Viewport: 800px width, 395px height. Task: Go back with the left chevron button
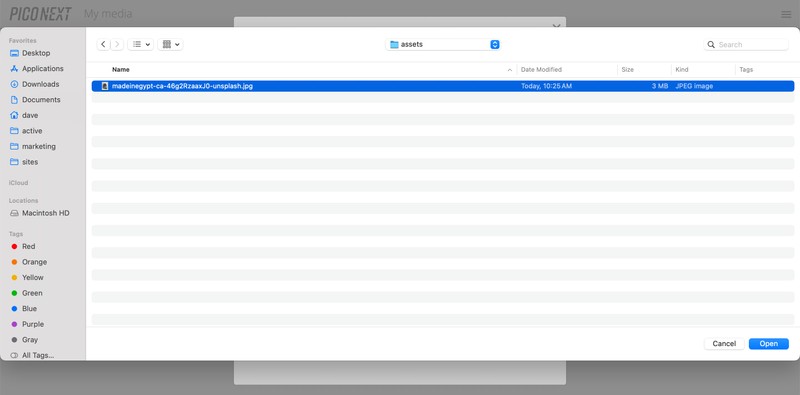point(103,44)
